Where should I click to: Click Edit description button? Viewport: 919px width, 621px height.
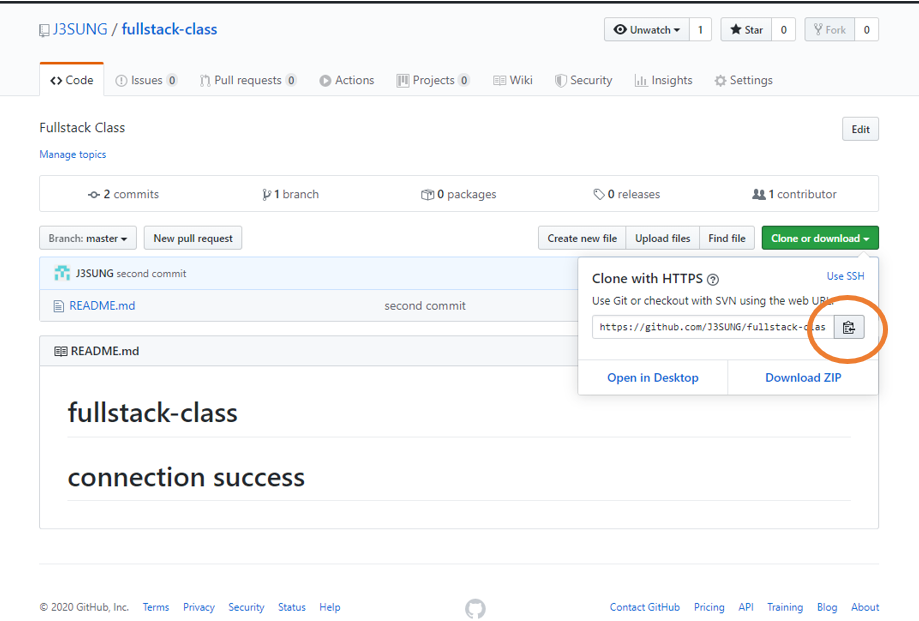click(860, 129)
